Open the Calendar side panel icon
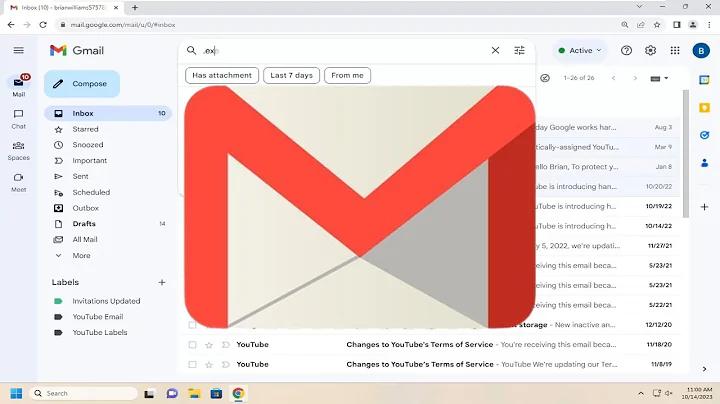 pos(704,80)
